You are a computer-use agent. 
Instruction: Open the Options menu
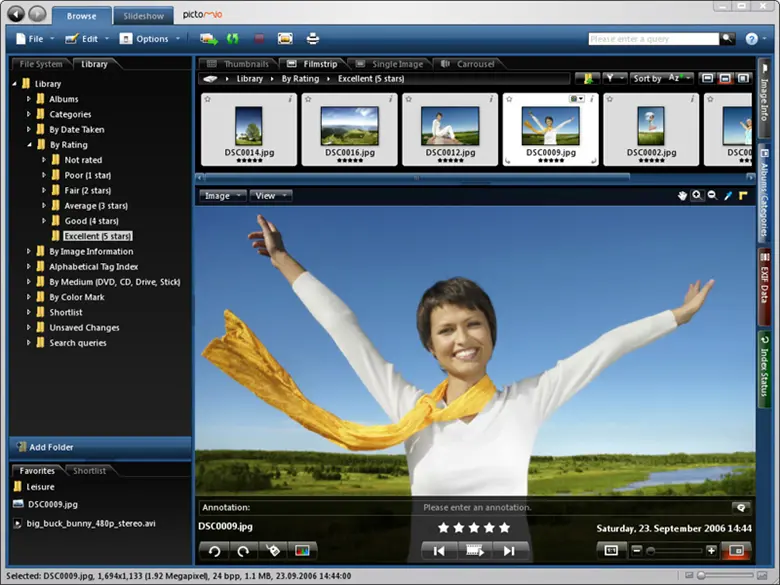(x=149, y=39)
